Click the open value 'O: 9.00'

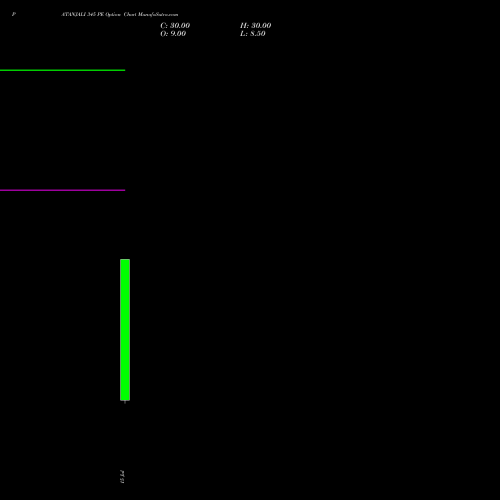[x=173, y=34]
